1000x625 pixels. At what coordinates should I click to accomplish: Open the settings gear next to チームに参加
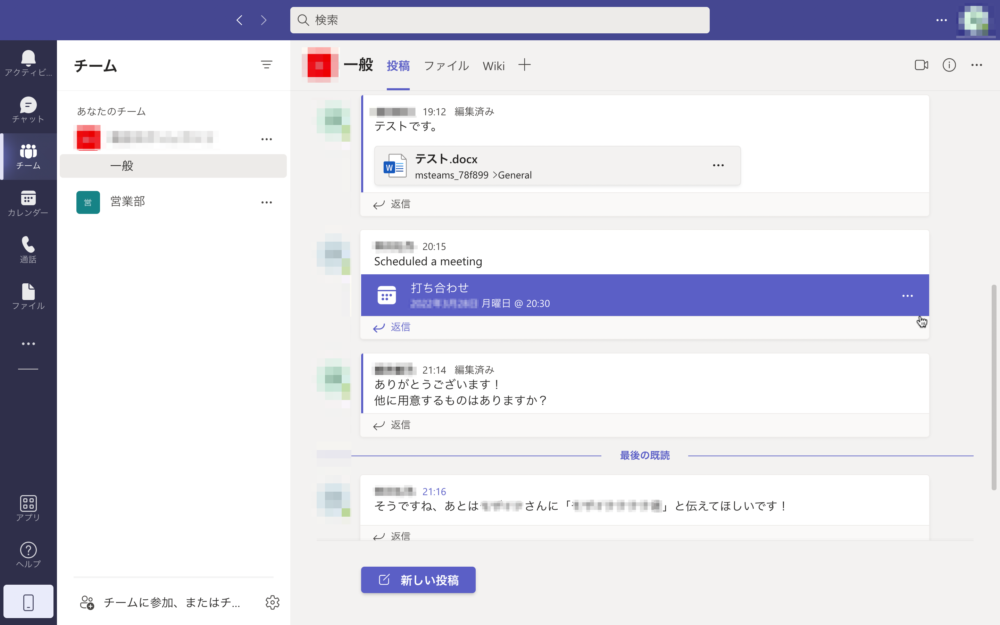[272, 602]
